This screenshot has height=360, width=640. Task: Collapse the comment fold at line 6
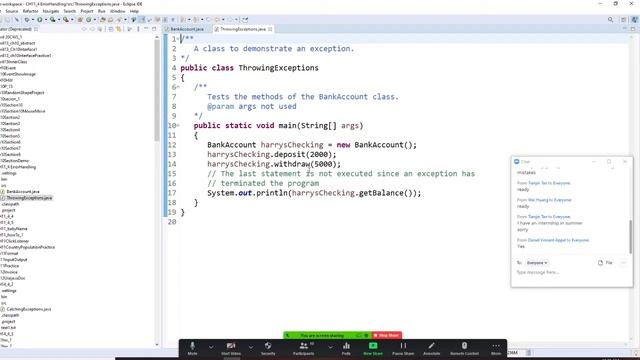[x=178, y=87]
